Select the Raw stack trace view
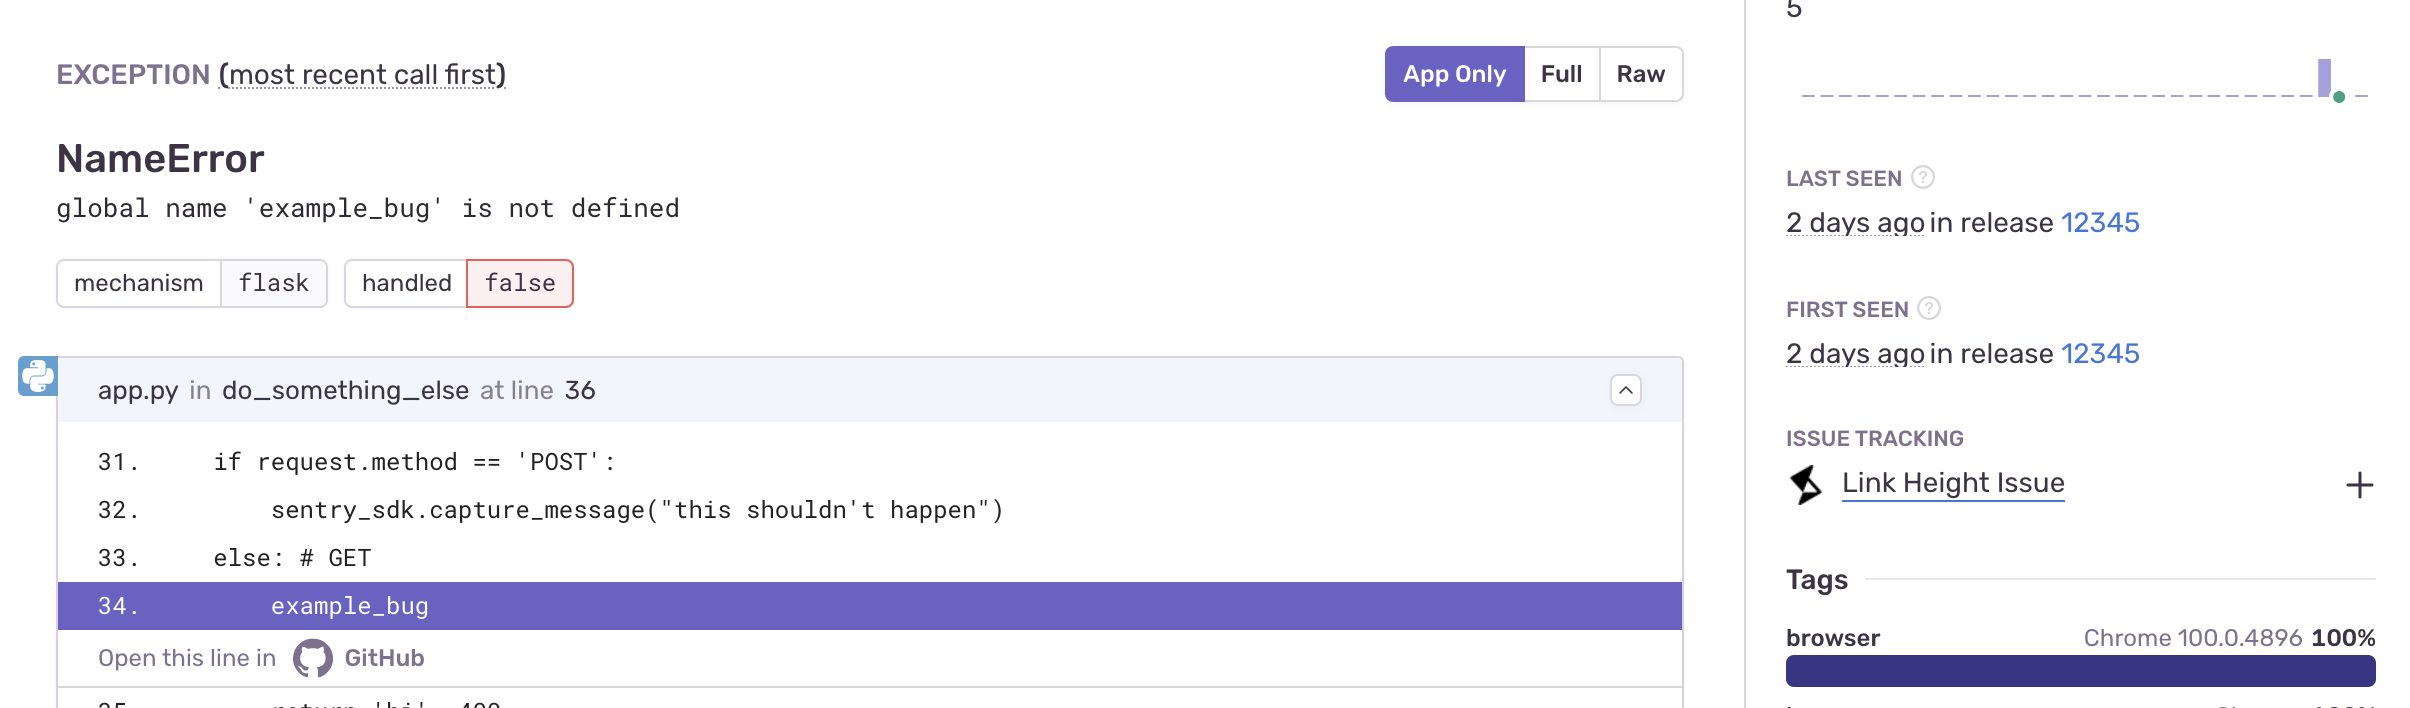 pos(1641,73)
